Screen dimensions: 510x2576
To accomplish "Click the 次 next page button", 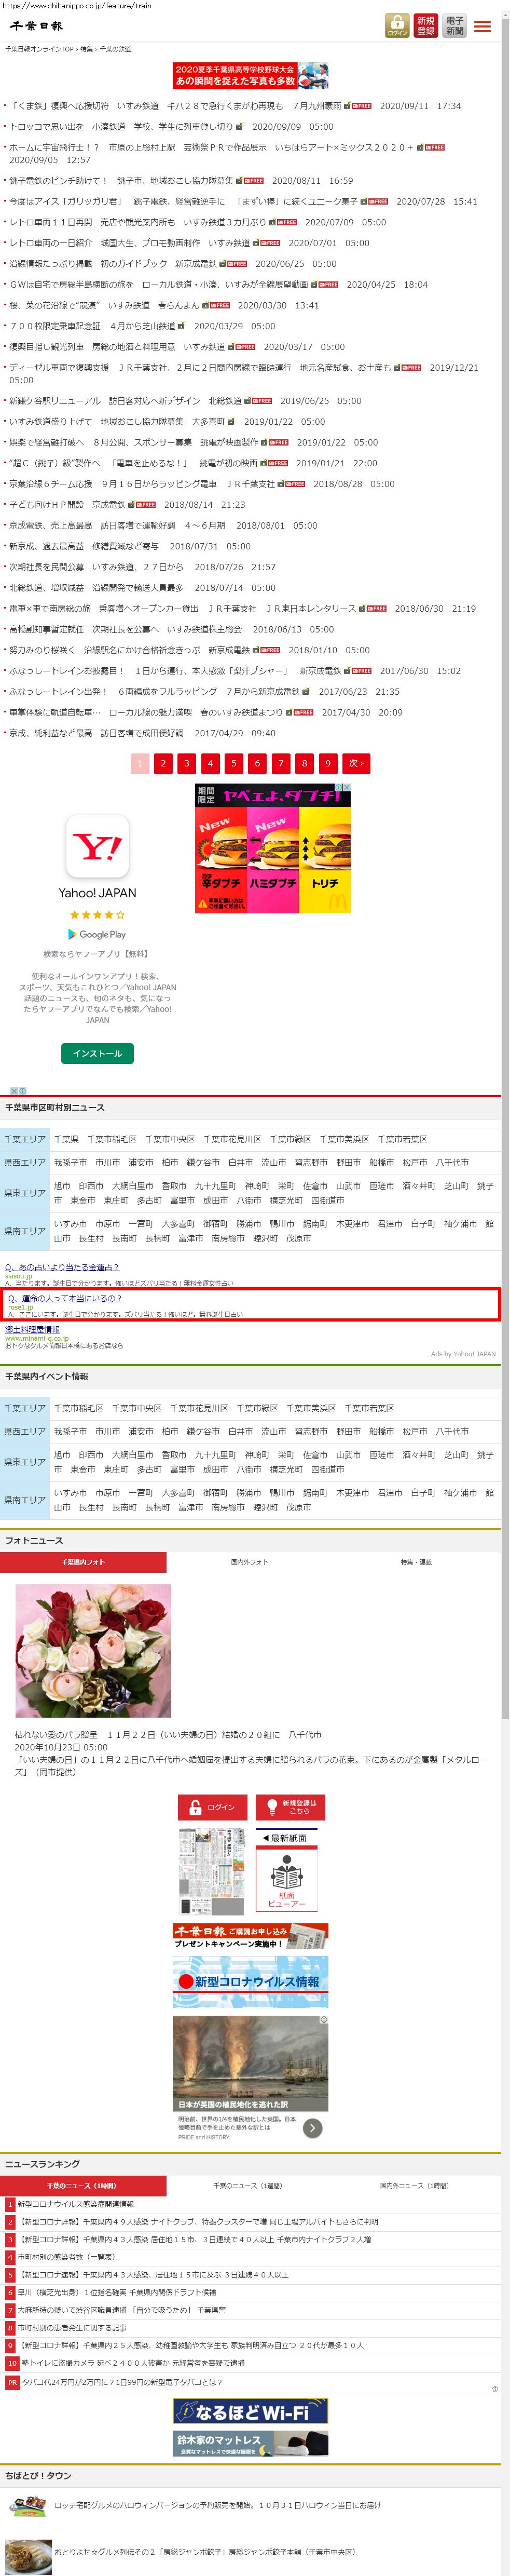I will tap(356, 763).
